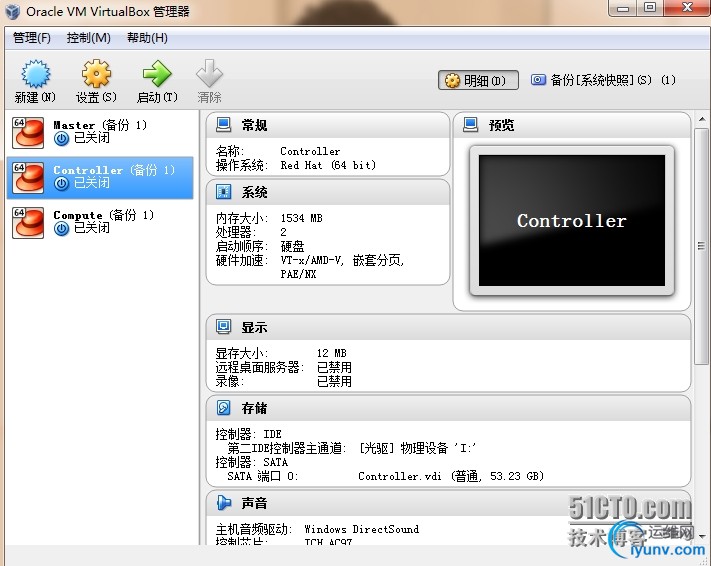Image resolution: width=711 pixels, height=566 pixels.
Task: Click the Compute VM Red Hat icon
Action: (28, 223)
